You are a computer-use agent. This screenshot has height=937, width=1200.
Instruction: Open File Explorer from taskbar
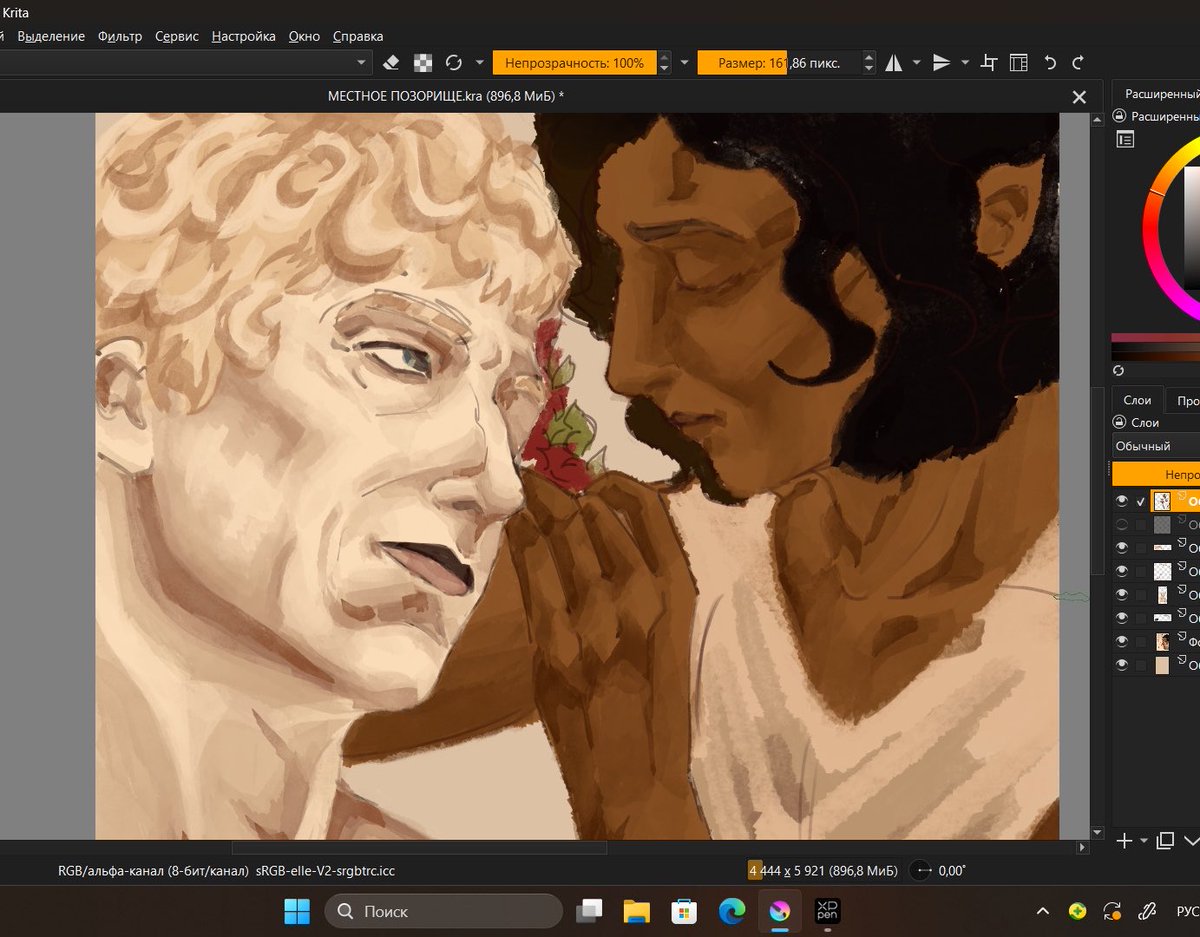pos(637,911)
